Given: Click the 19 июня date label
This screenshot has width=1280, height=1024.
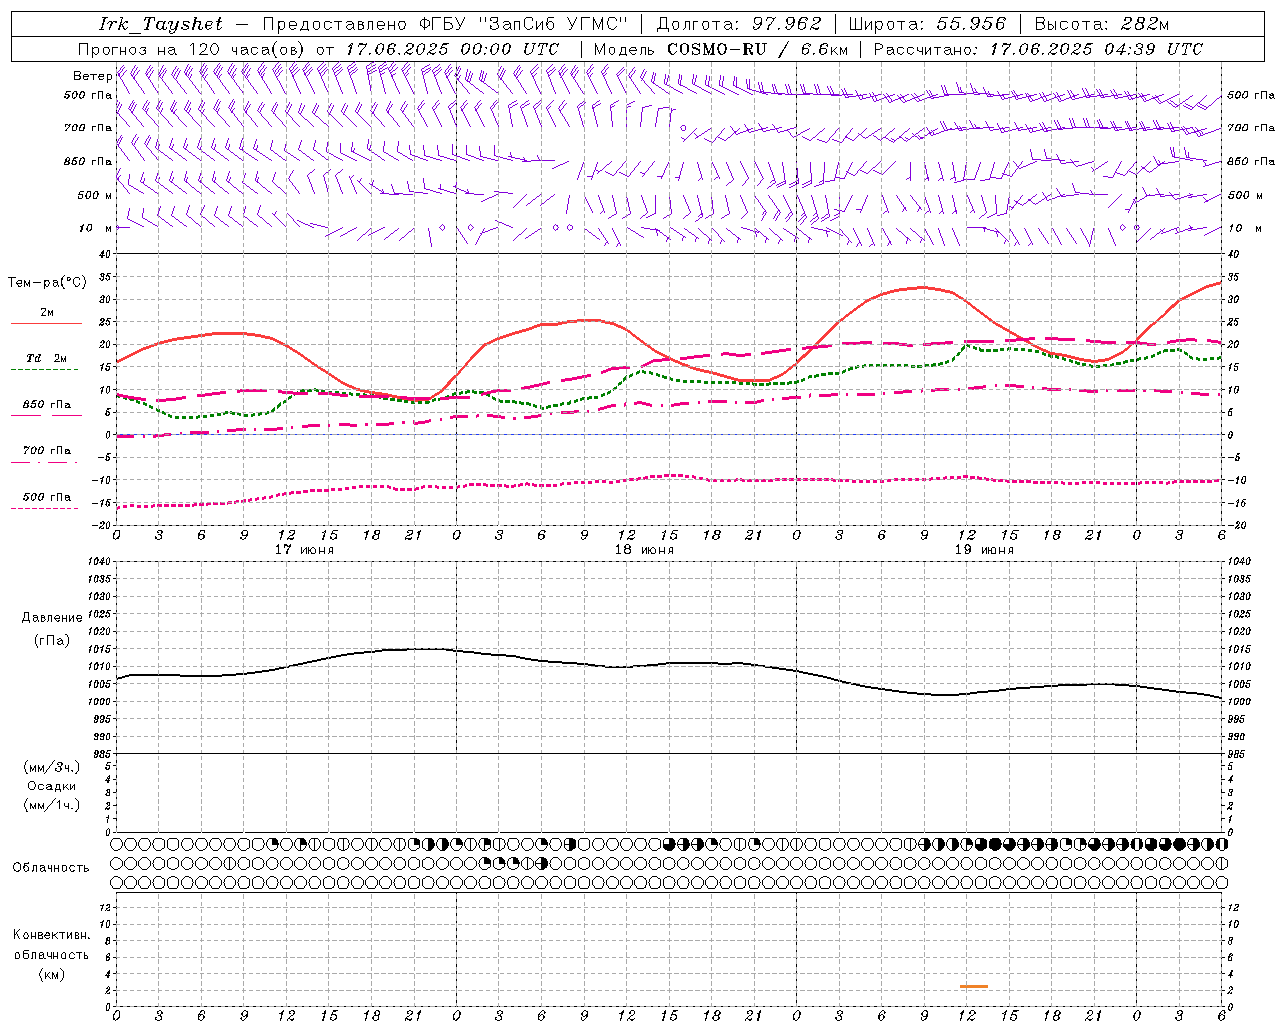Looking at the screenshot, I should [984, 550].
